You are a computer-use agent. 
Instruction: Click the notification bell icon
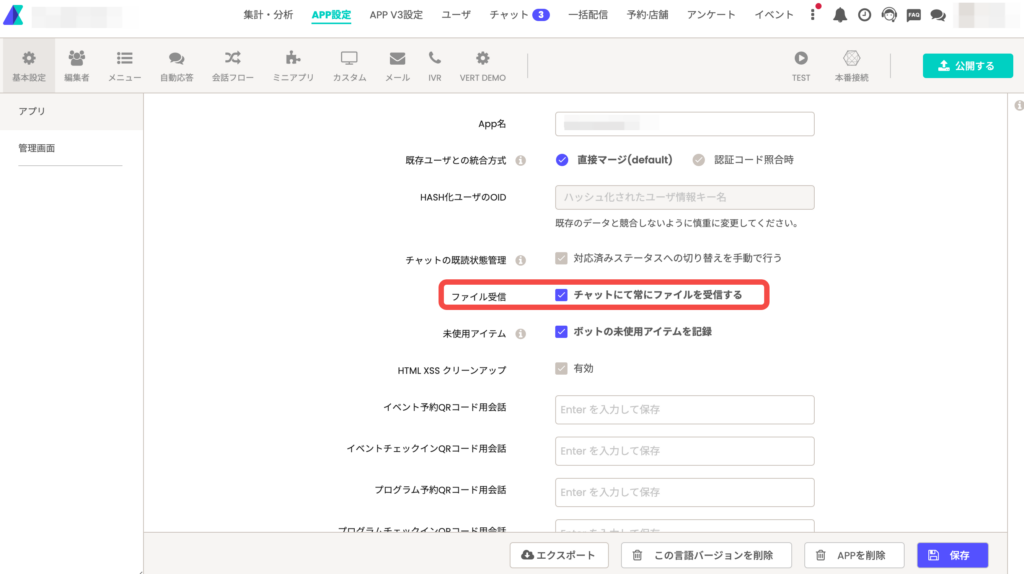point(840,15)
